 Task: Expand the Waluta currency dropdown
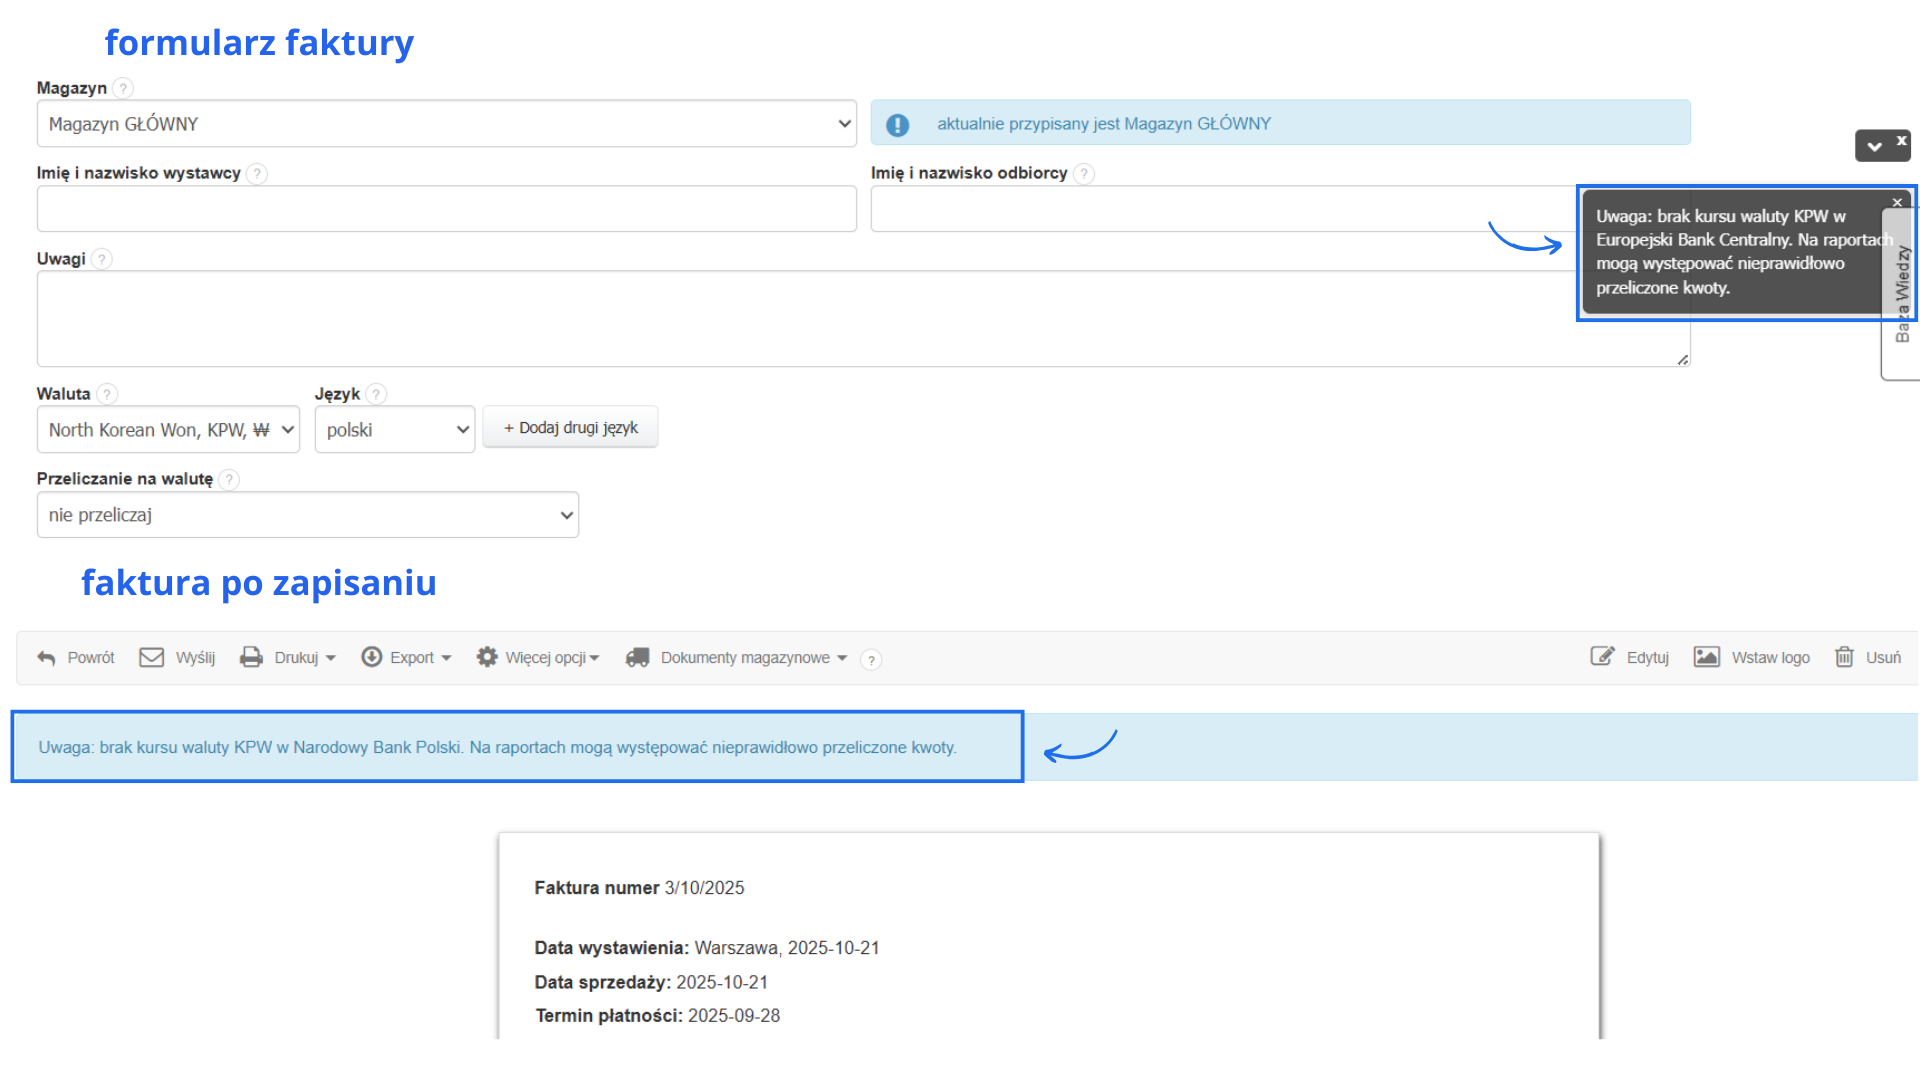(168, 430)
